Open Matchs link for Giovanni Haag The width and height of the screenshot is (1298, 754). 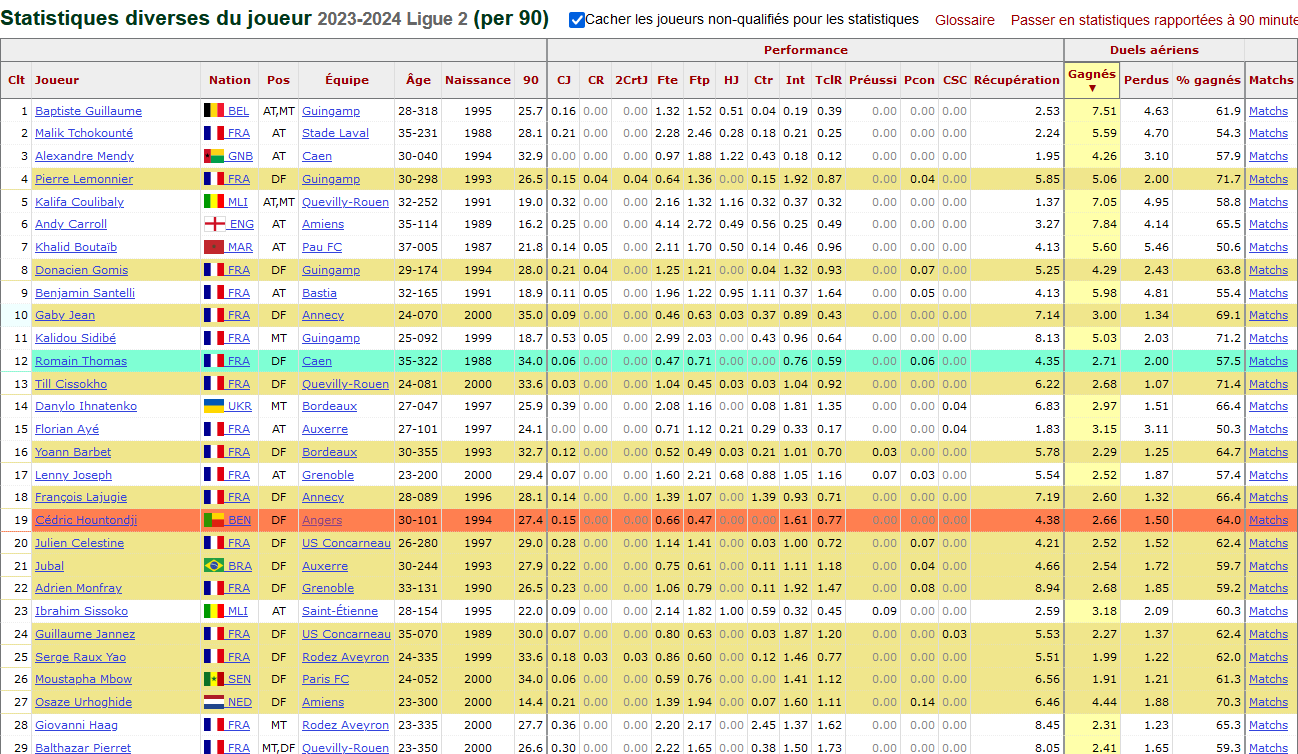click(x=1268, y=725)
